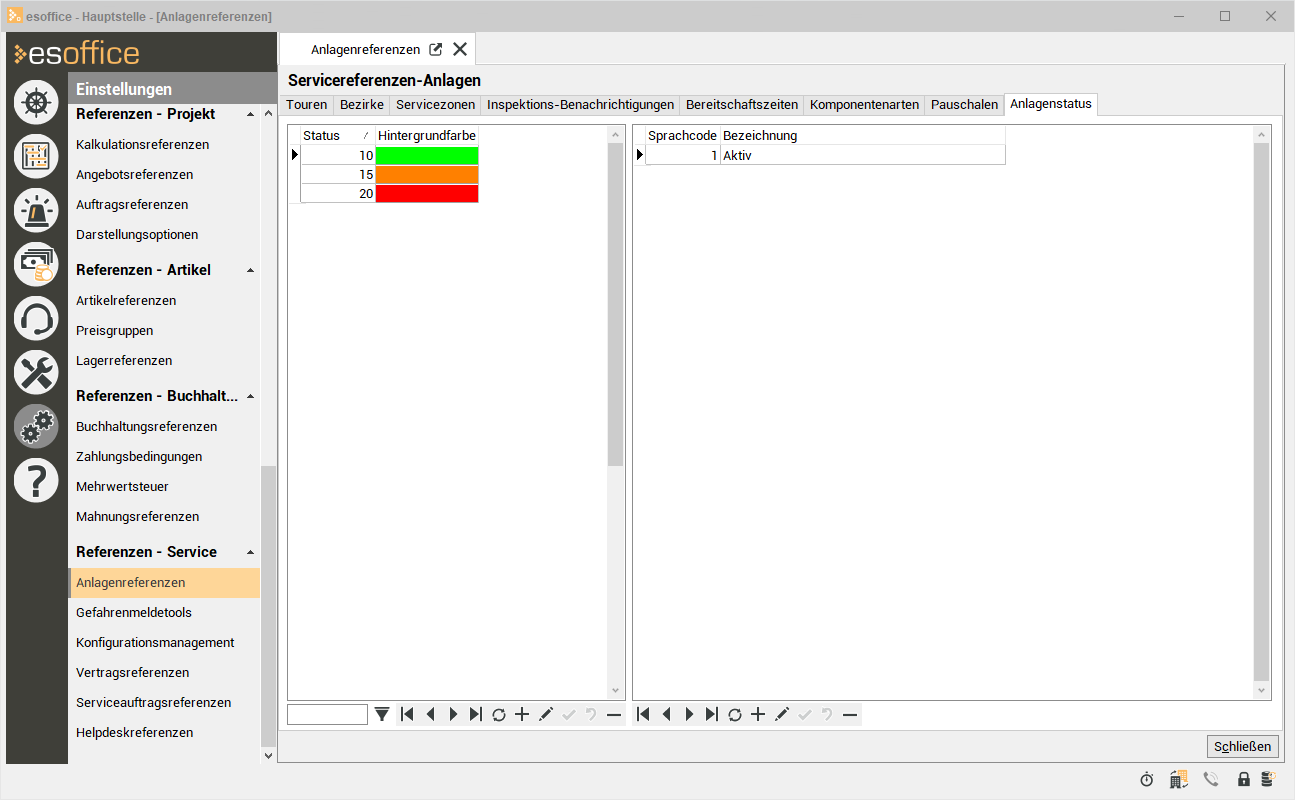1295x800 pixels.
Task: Collapse the Referenzen - Buchhaltung section
Action: pyautogui.click(x=250, y=396)
